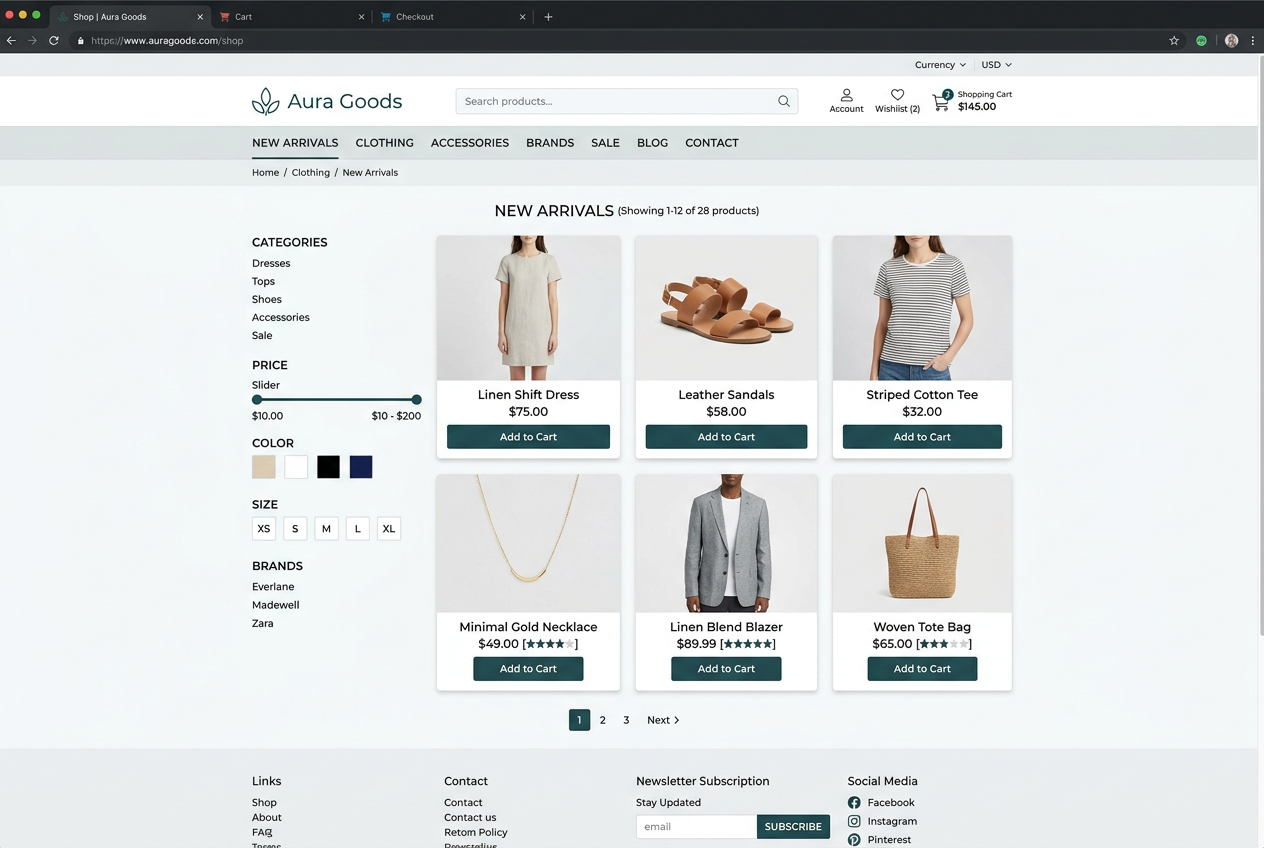
Task: Reload the page in browser
Action: (x=54, y=41)
